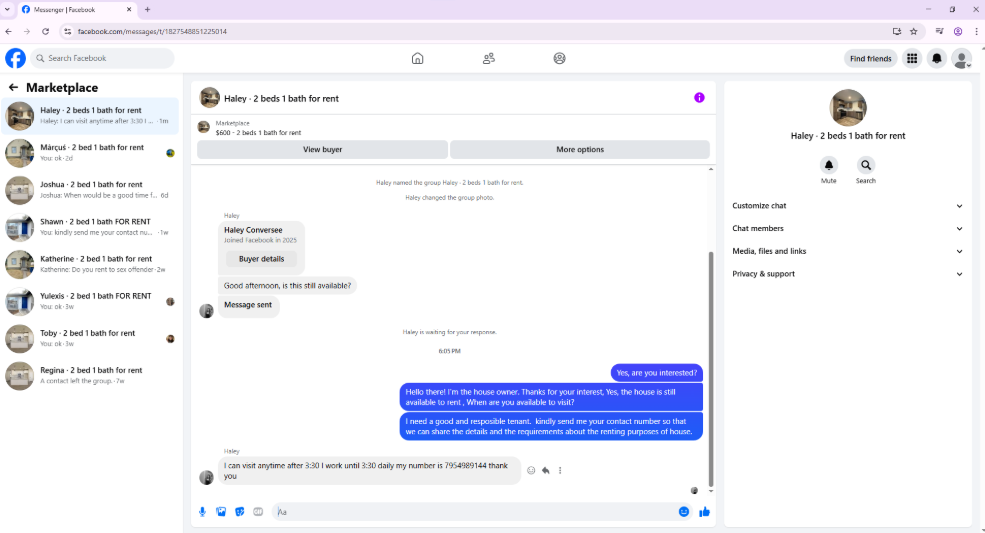Reload the page in browser
The width and height of the screenshot is (985, 533).
click(45, 31)
